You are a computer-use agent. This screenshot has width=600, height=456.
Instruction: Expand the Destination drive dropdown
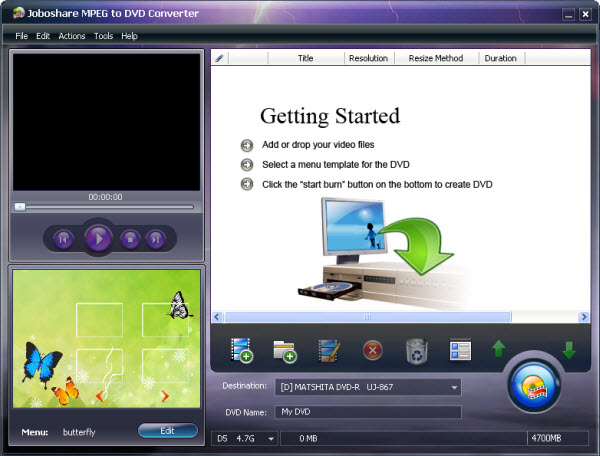454,388
